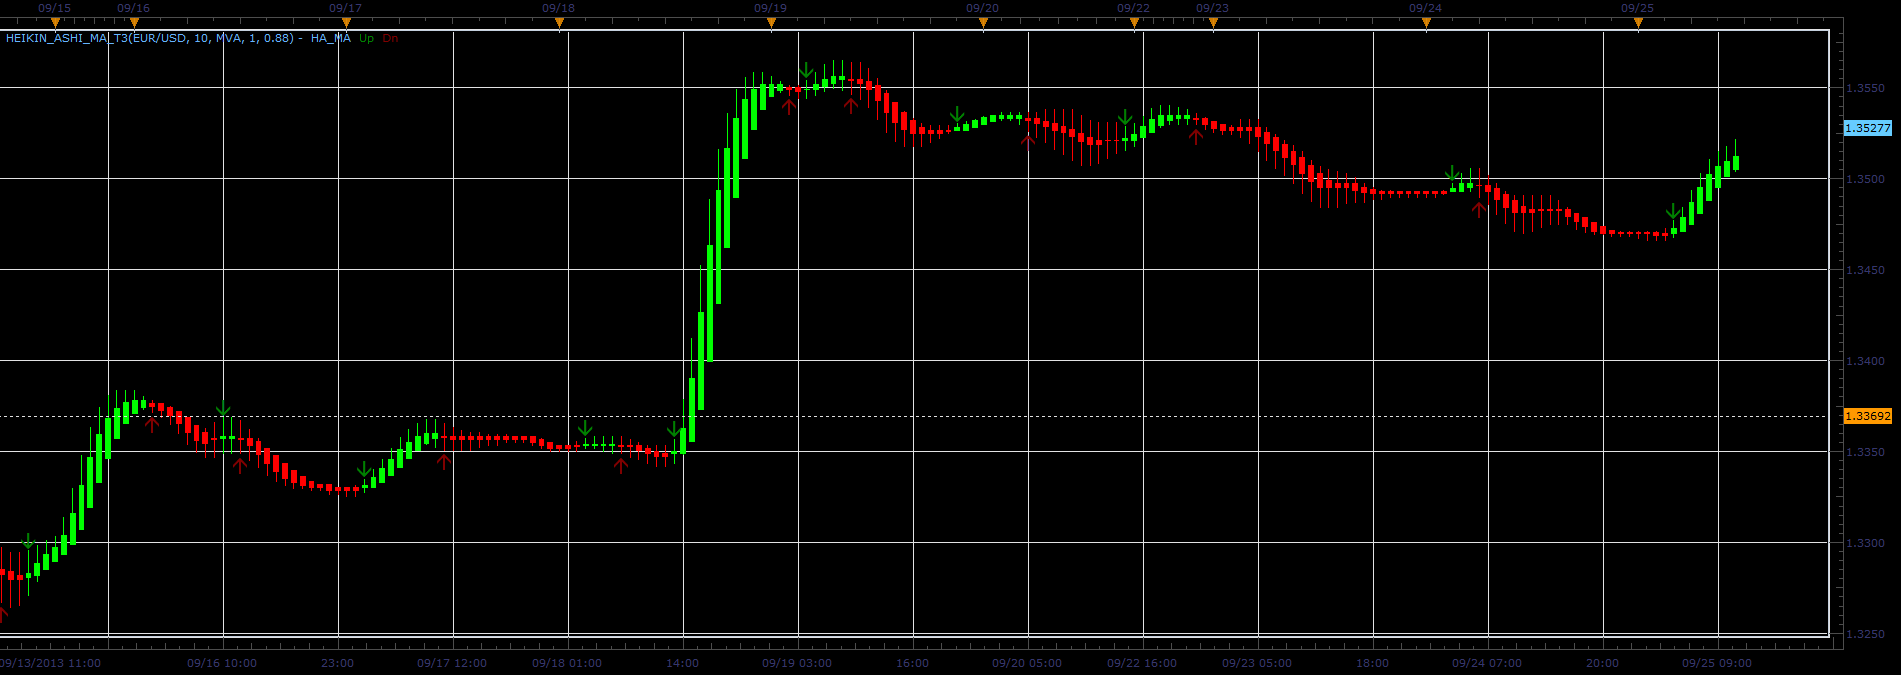The height and width of the screenshot is (675, 1901).
Task: Click the 09/18 orange day marker
Action: click(x=559, y=22)
